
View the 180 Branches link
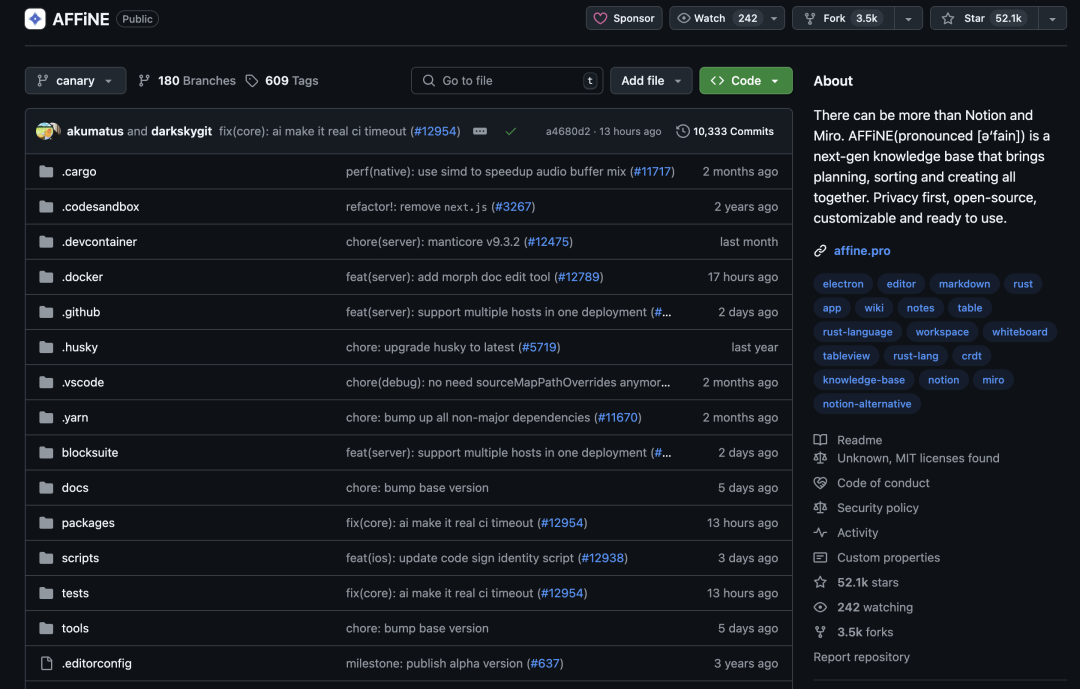(187, 81)
